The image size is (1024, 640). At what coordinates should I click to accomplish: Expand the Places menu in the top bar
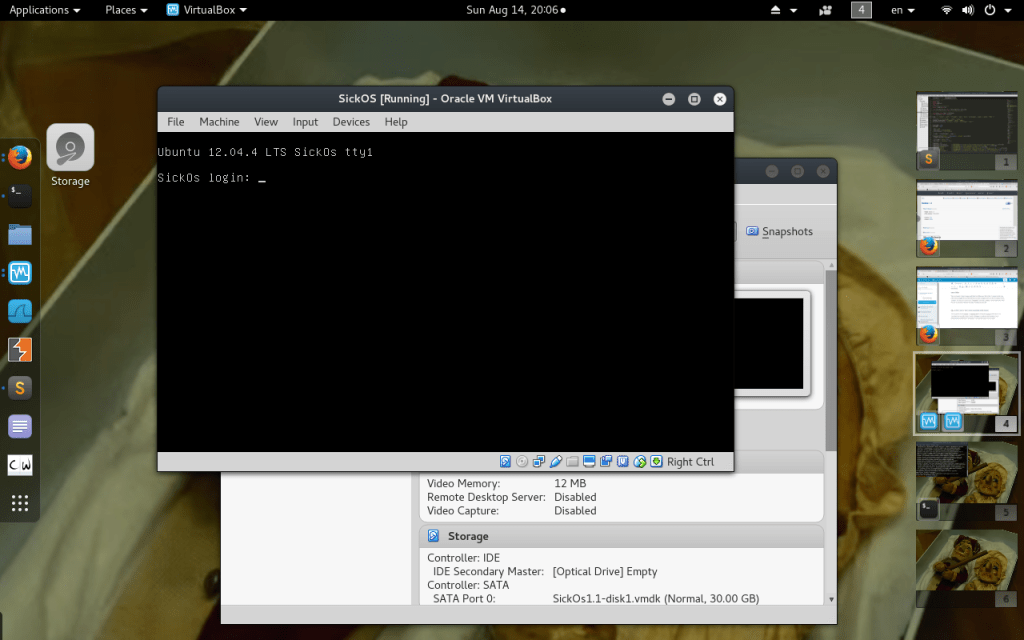click(119, 10)
